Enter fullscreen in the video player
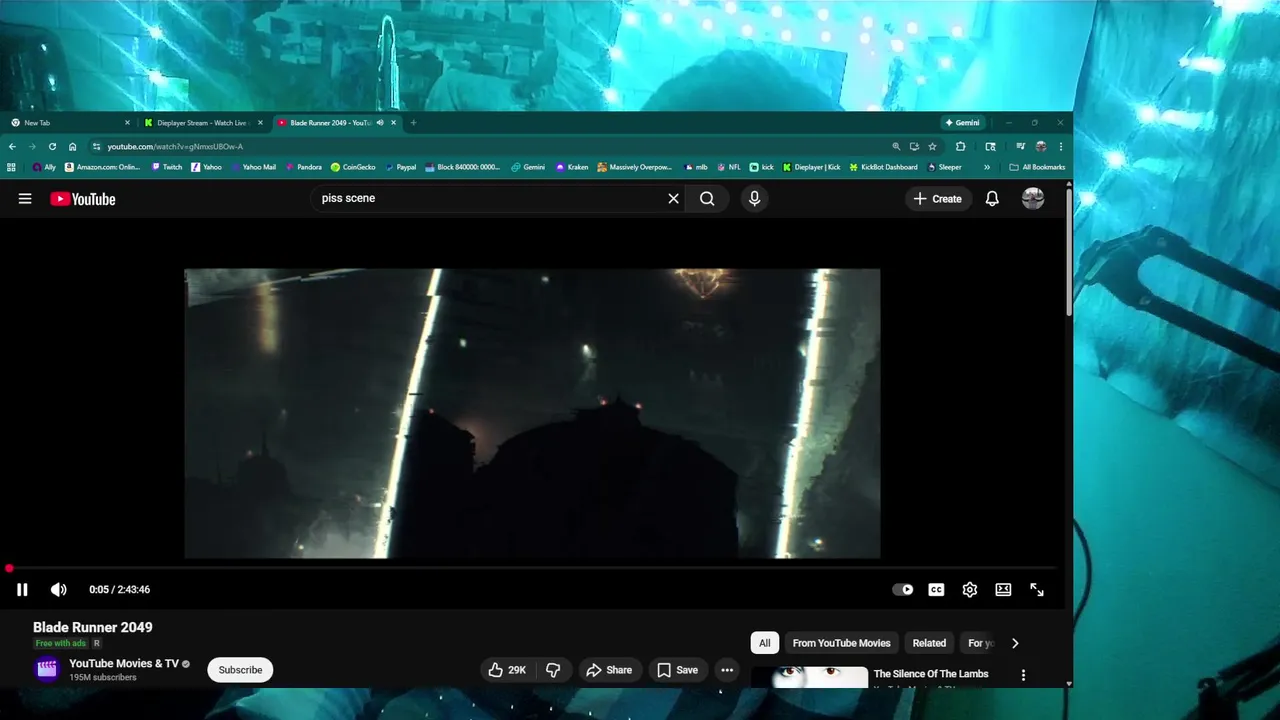 [x=1037, y=590]
